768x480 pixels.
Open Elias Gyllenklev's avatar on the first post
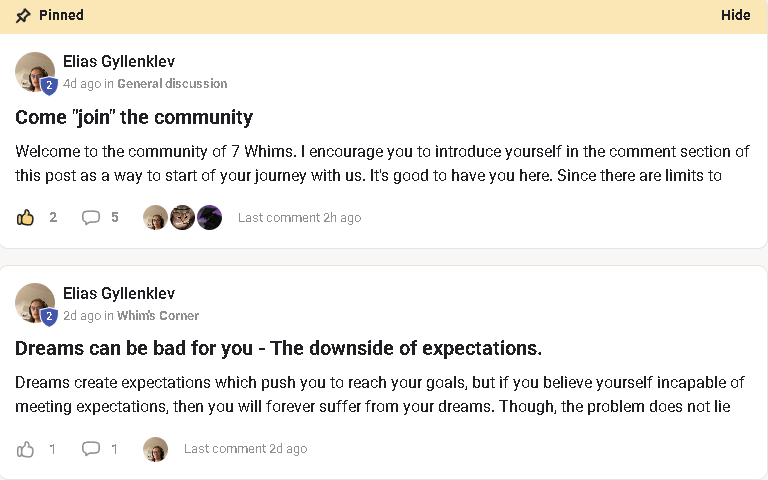click(33, 70)
